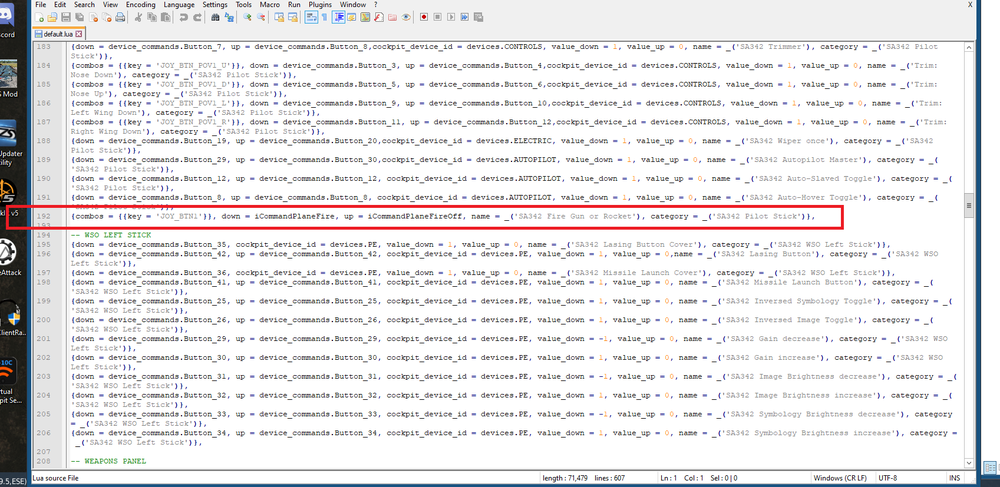Image resolution: width=1000 pixels, height=487 pixels.
Task: Toggle file monitoring eye icon
Action: click(x=406, y=18)
